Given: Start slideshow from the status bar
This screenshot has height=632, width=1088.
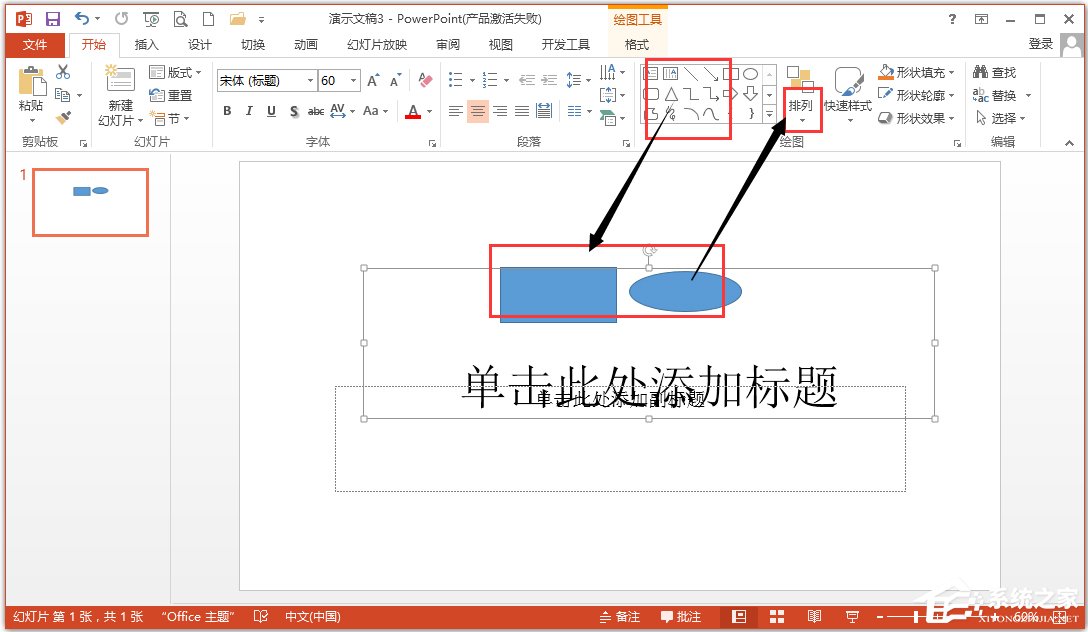Looking at the screenshot, I should tap(852, 617).
